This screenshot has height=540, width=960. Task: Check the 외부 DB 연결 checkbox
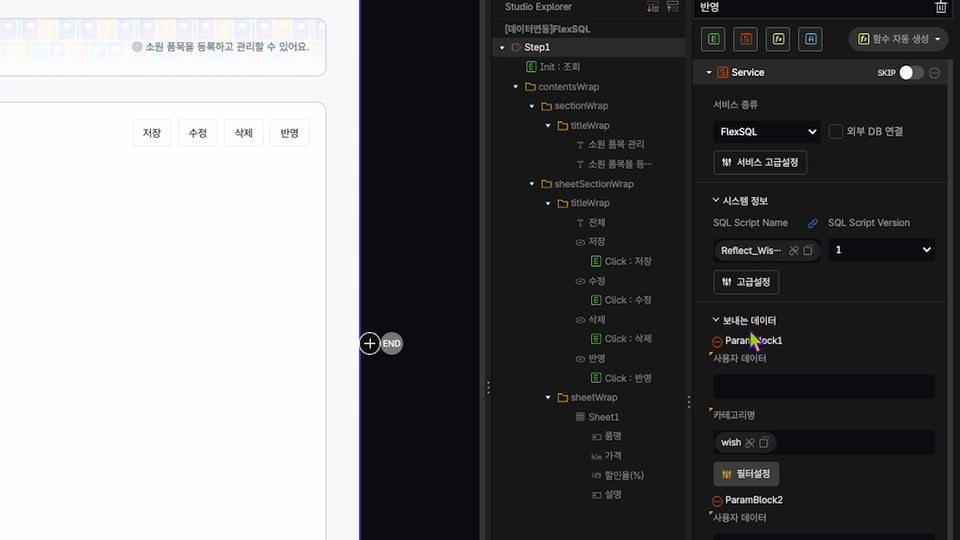coord(835,132)
